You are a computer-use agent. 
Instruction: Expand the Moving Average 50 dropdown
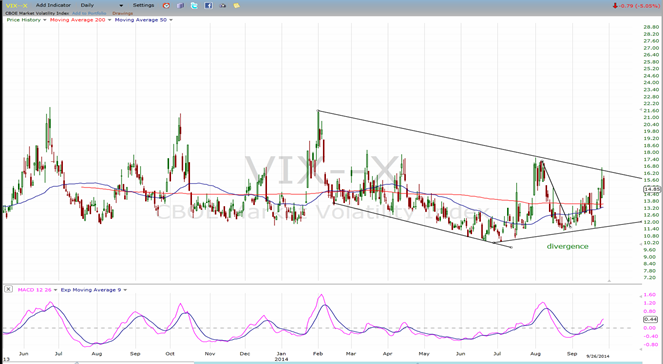[x=171, y=20]
